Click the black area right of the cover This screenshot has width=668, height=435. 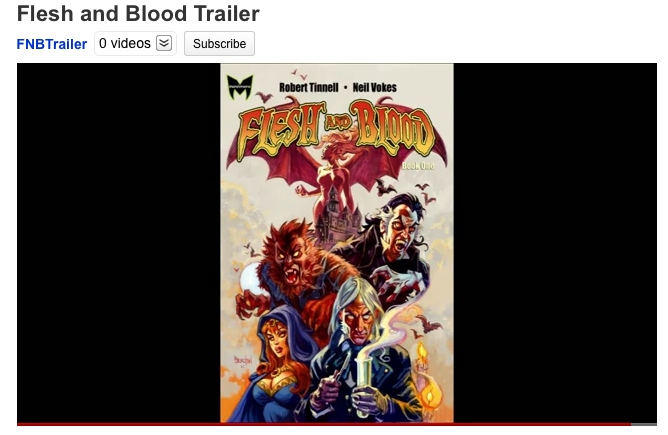[555, 243]
